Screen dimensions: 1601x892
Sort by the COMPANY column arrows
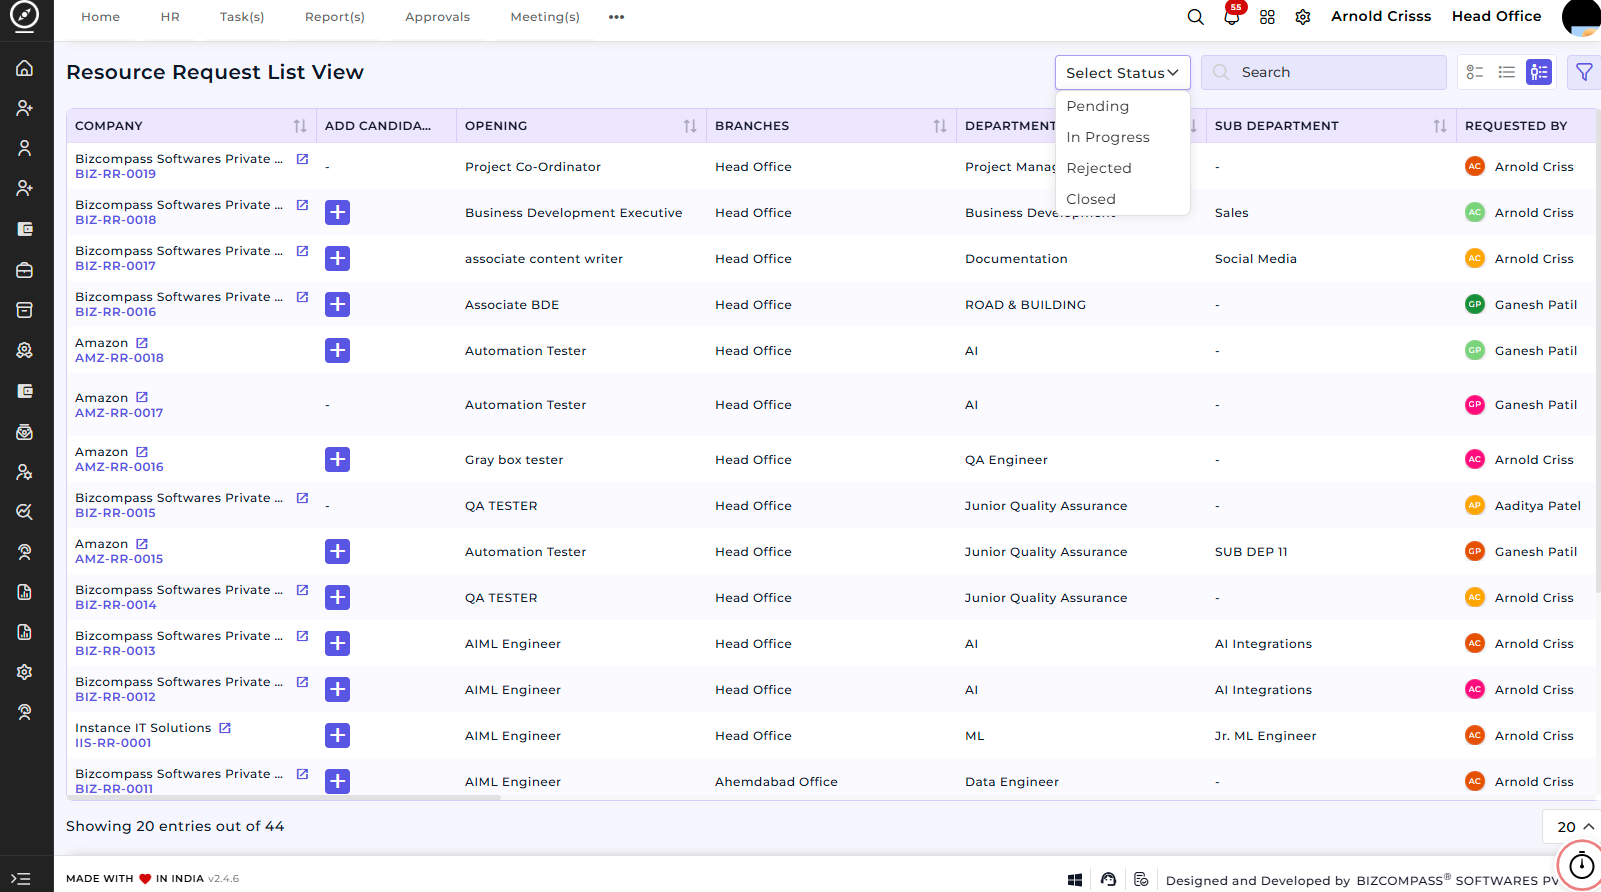tap(300, 126)
